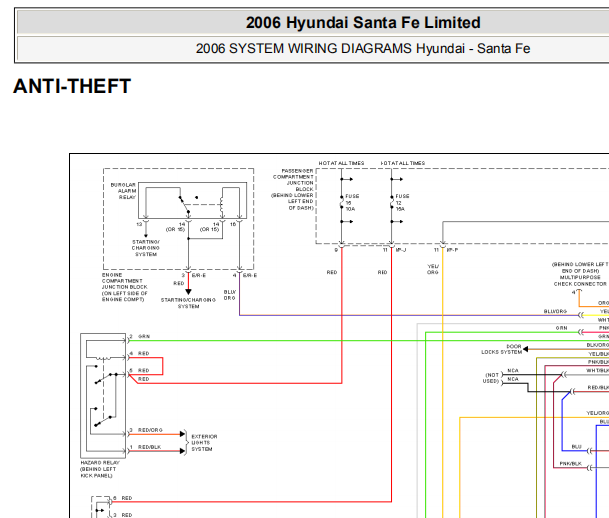609x518 pixels.
Task: Click the BURGLAR ALARM RELAY label
Action: (x=124, y=191)
